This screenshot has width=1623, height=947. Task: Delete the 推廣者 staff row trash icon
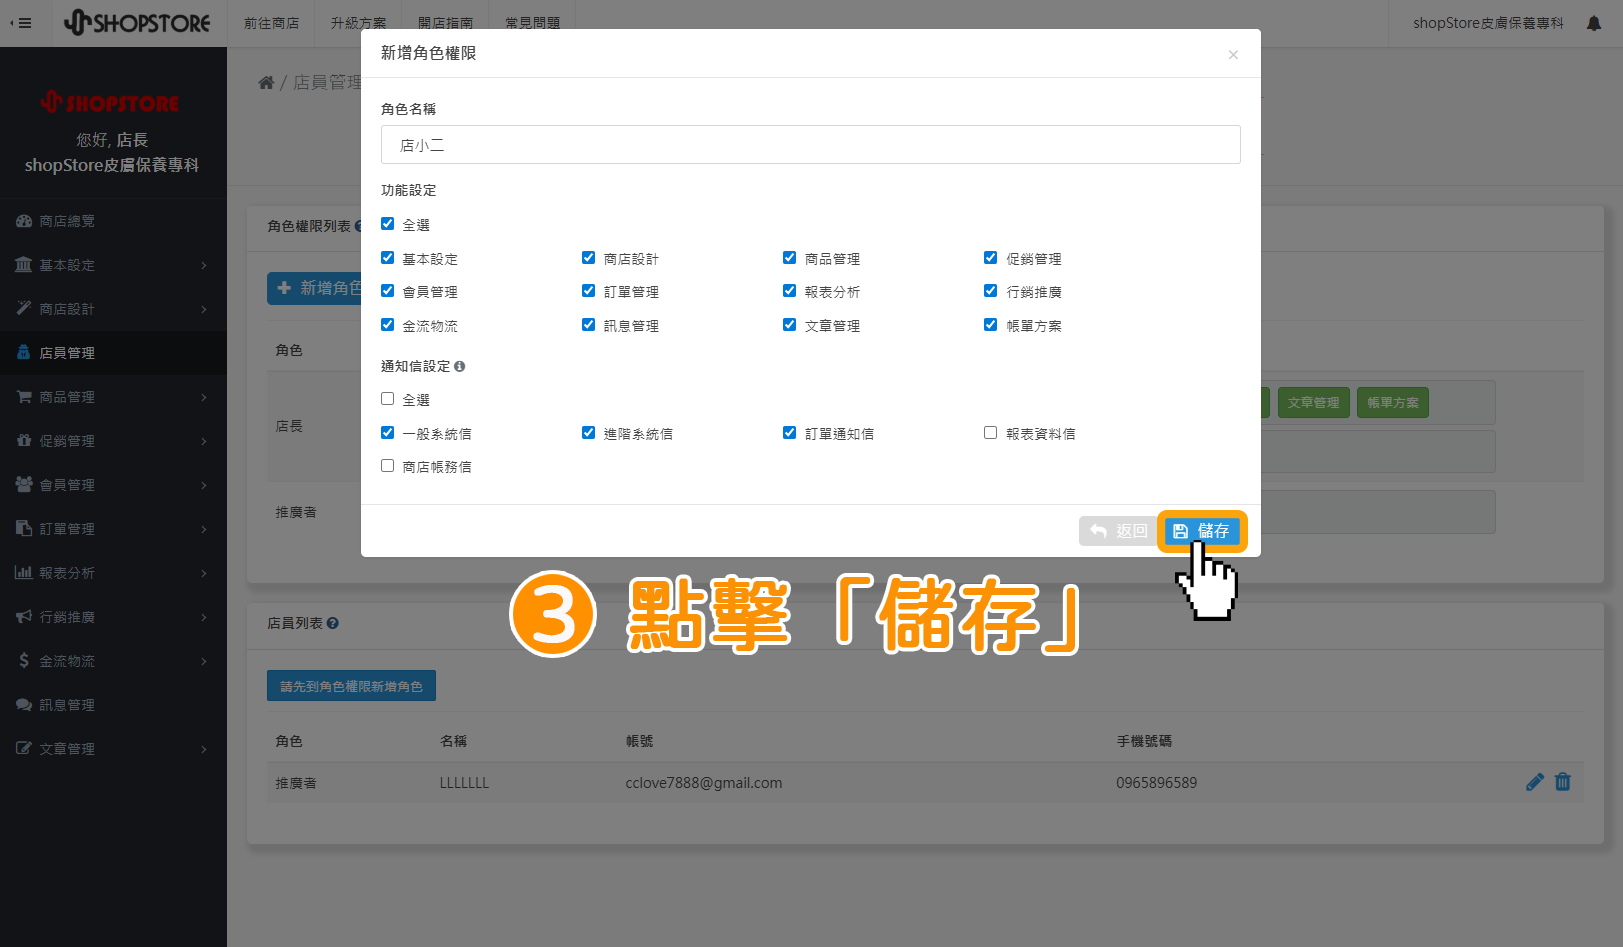(x=1563, y=782)
